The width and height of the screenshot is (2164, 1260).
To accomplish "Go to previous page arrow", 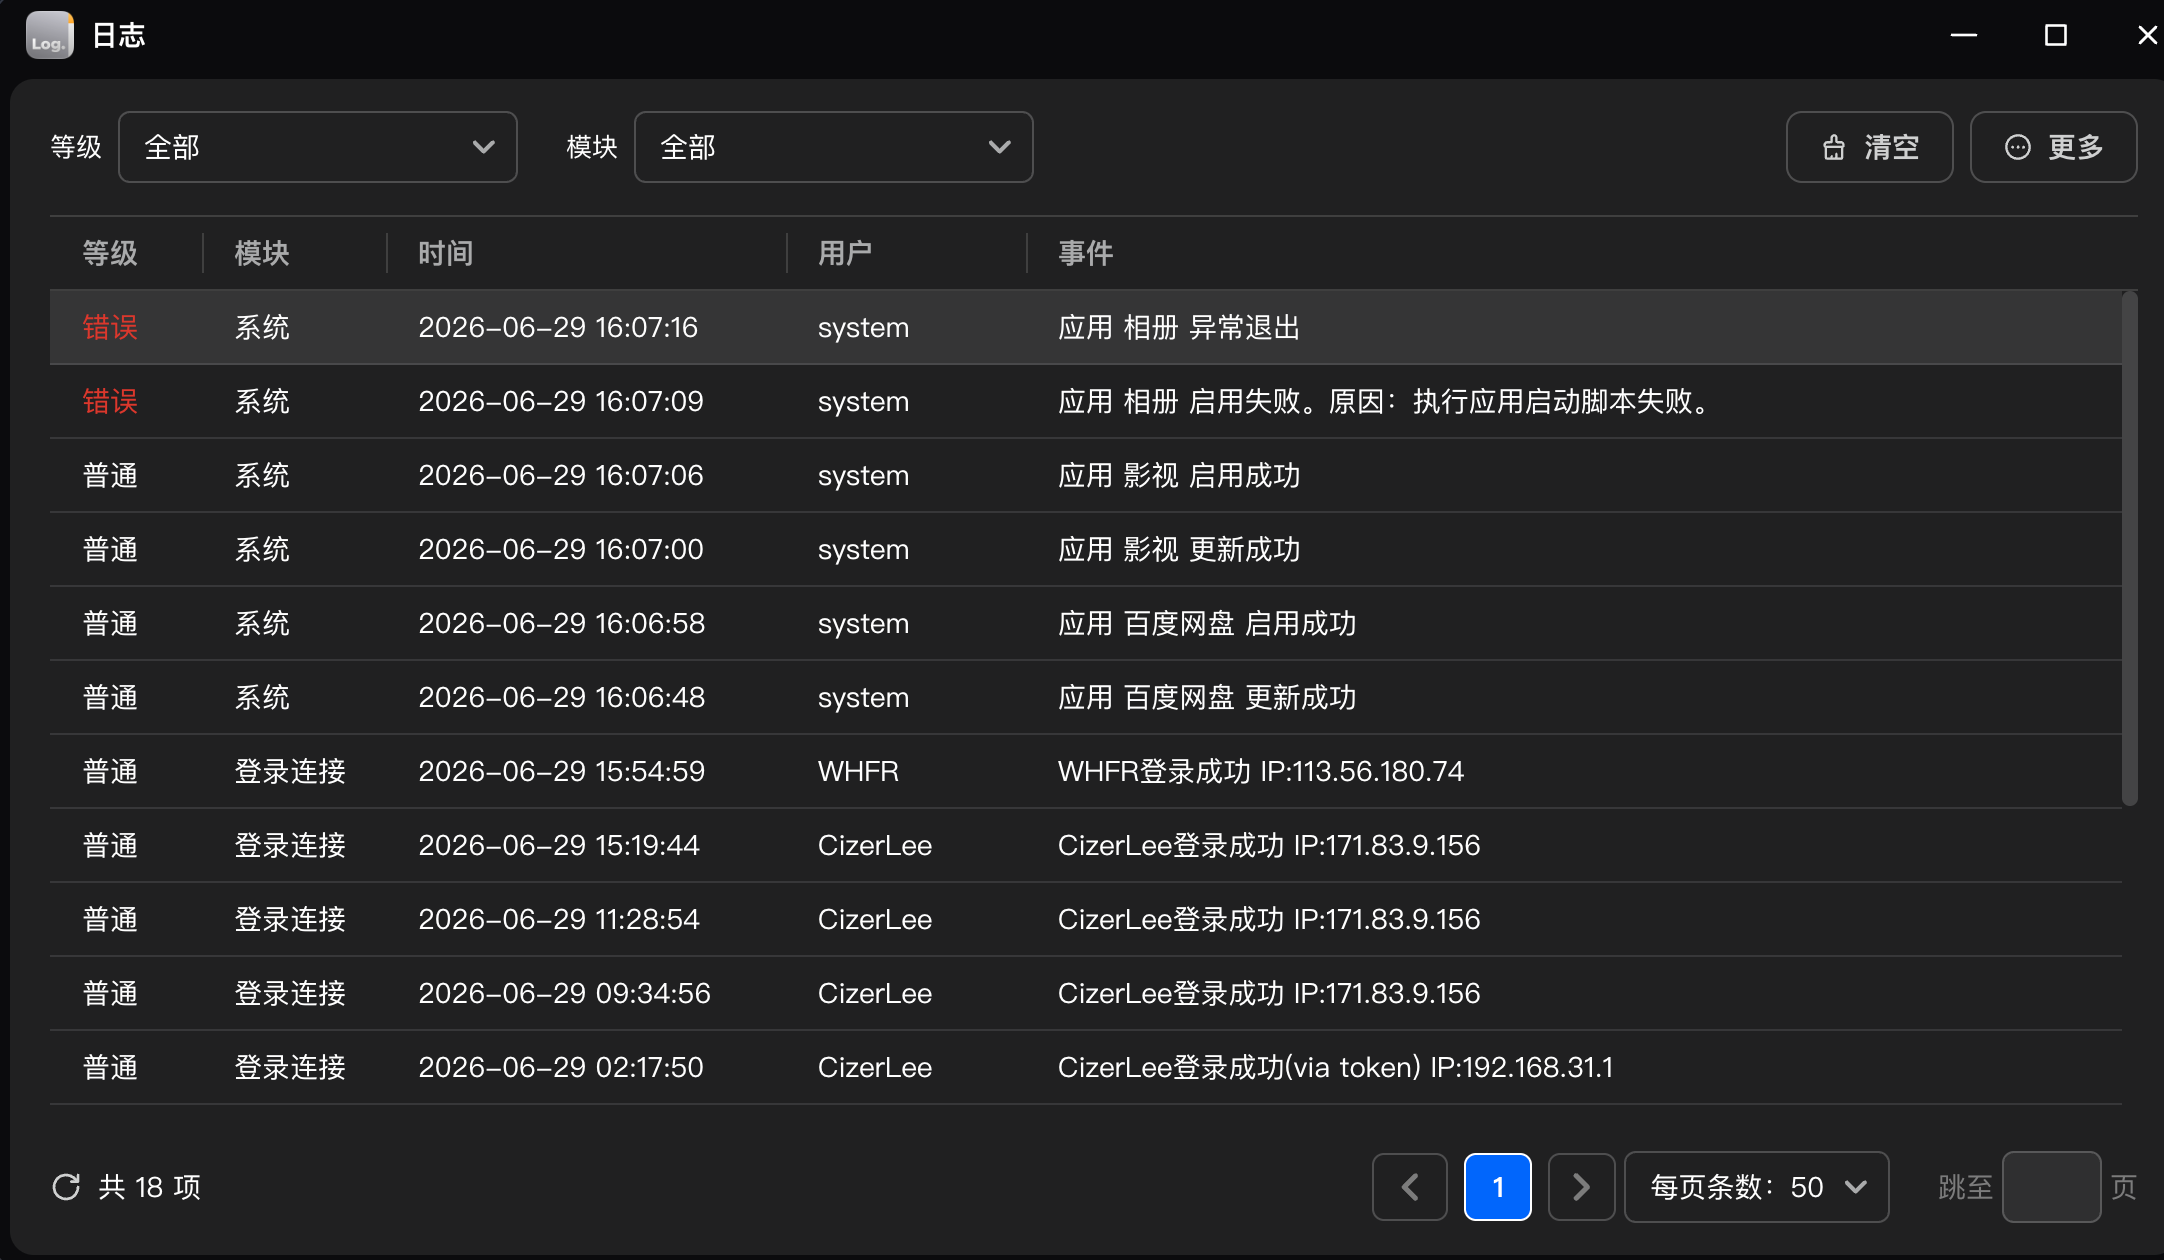I will pos(1410,1187).
